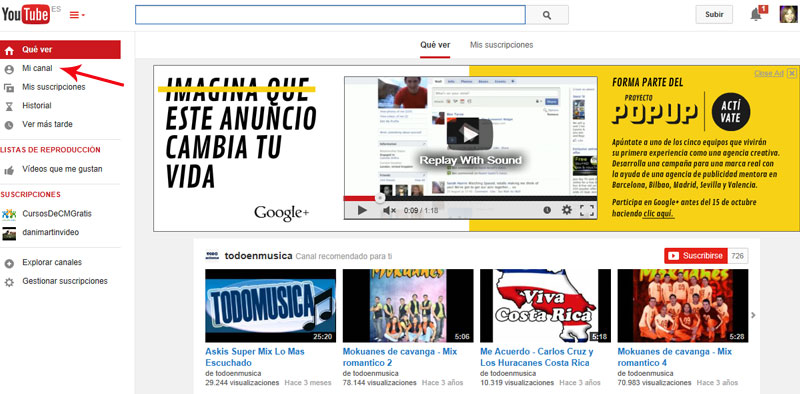Click the ad video settings gear

[566, 210]
